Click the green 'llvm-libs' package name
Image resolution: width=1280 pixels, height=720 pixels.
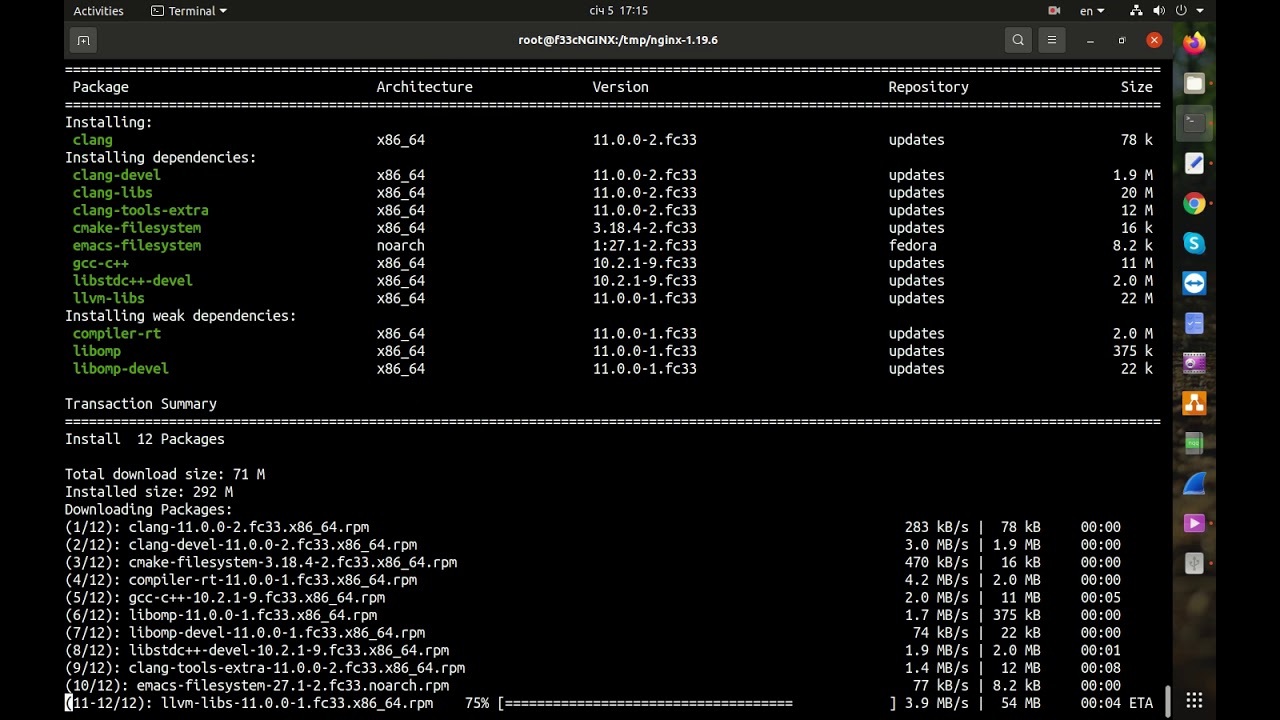pos(109,298)
